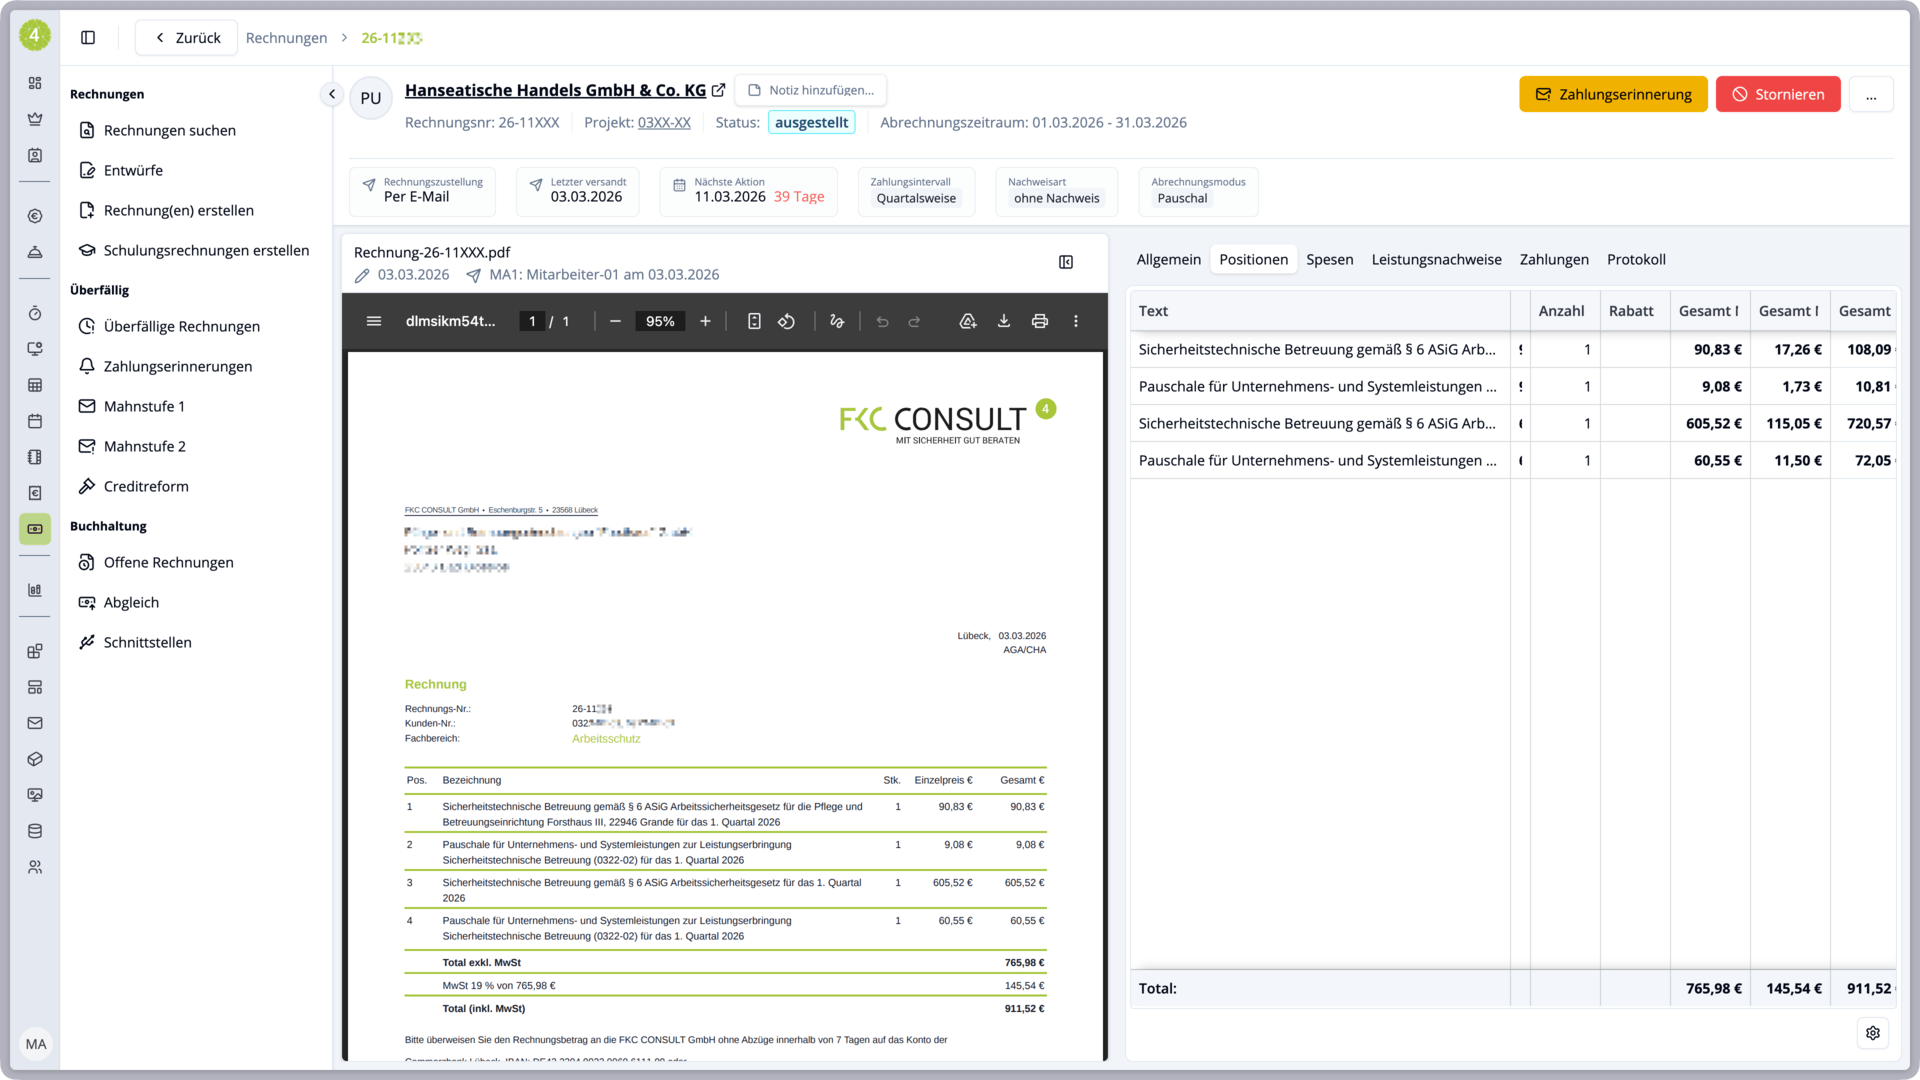This screenshot has height=1080, width=1920.
Task: Open table settings gear icon
Action: point(1872,1033)
